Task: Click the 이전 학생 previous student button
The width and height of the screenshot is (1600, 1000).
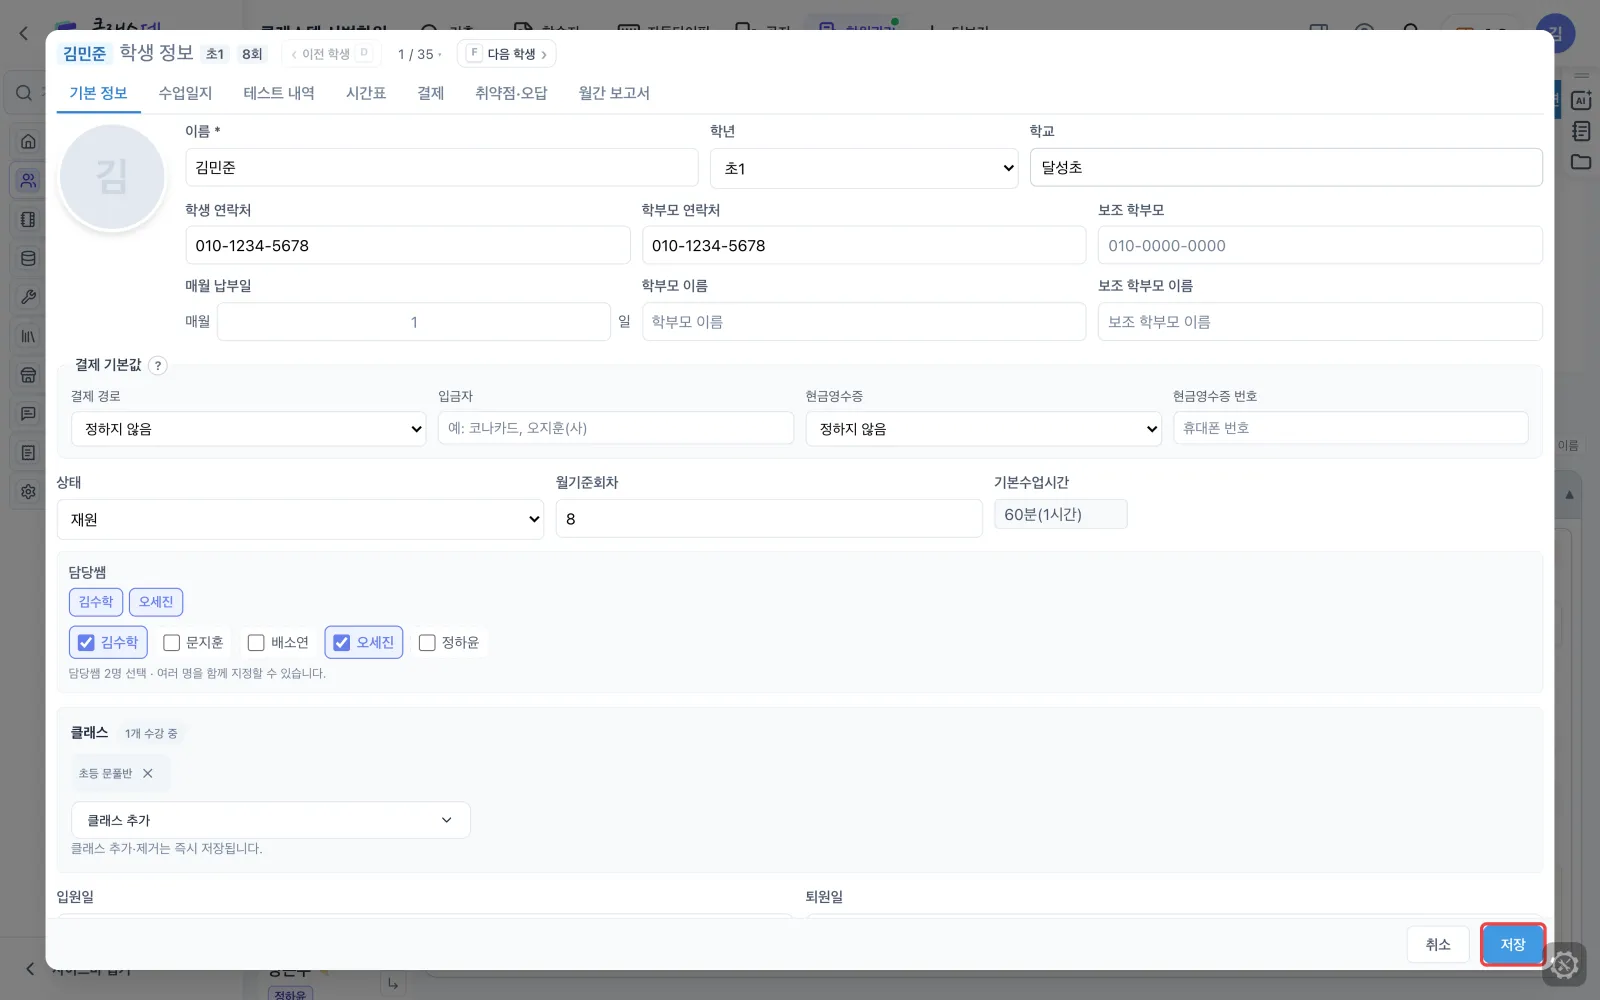Action: [331, 54]
